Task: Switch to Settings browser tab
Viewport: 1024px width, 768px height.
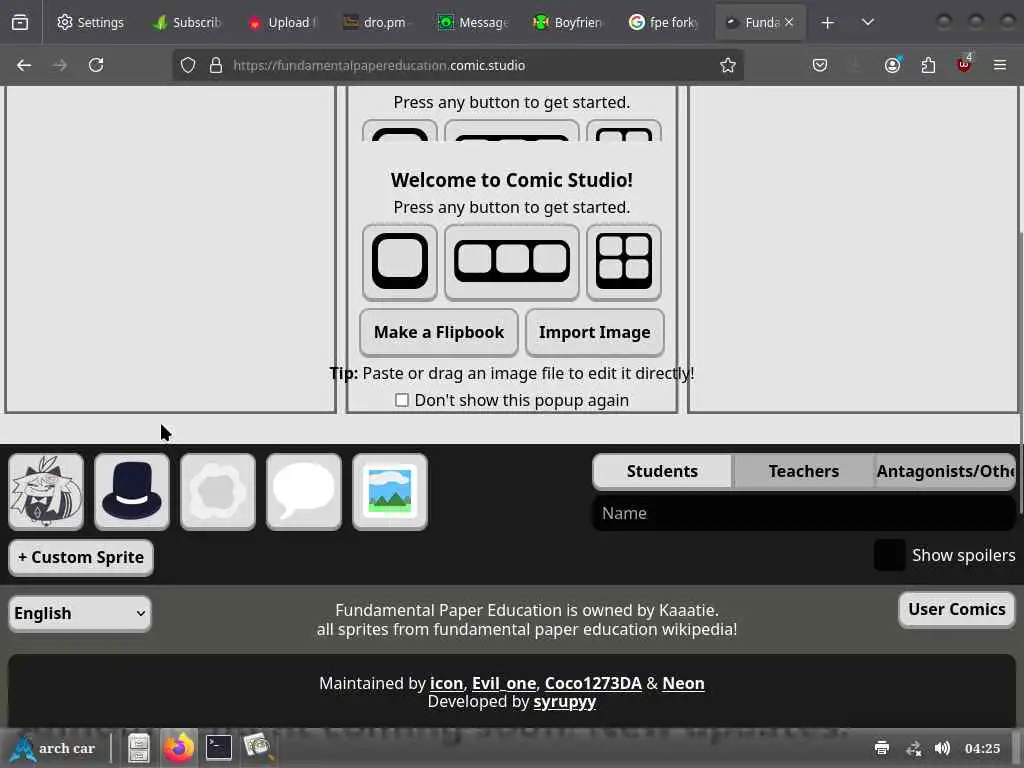Action: [90, 23]
